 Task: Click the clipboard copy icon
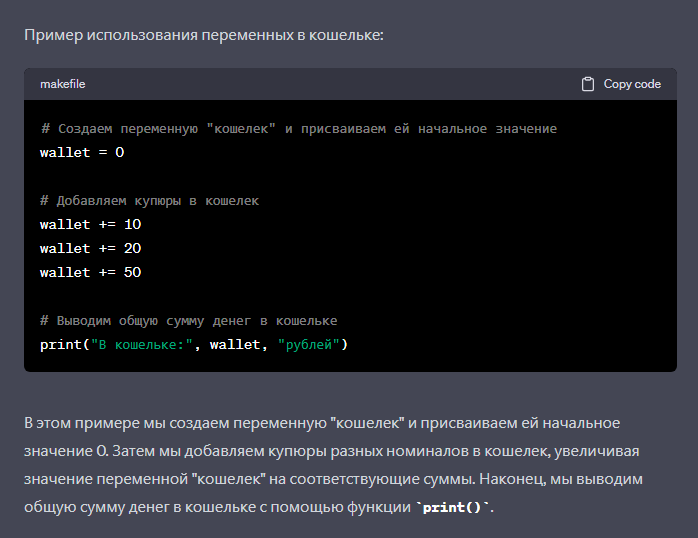(x=588, y=84)
